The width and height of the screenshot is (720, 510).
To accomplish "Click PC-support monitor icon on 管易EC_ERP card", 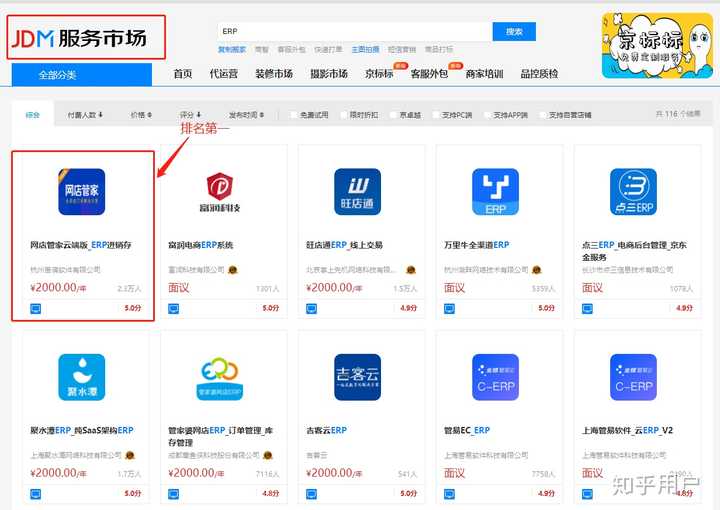I will pyautogui.click(x=449, y=494).
